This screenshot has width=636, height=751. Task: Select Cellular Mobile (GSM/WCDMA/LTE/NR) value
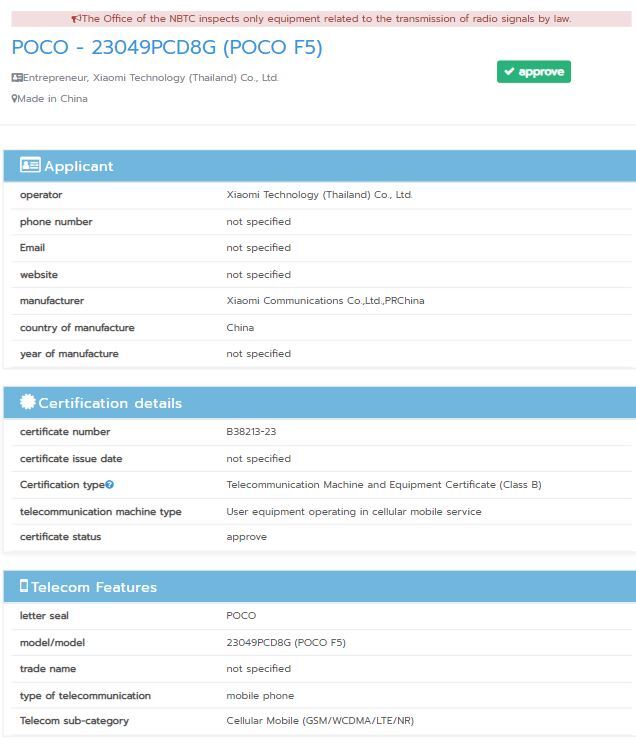click(320, 721)
